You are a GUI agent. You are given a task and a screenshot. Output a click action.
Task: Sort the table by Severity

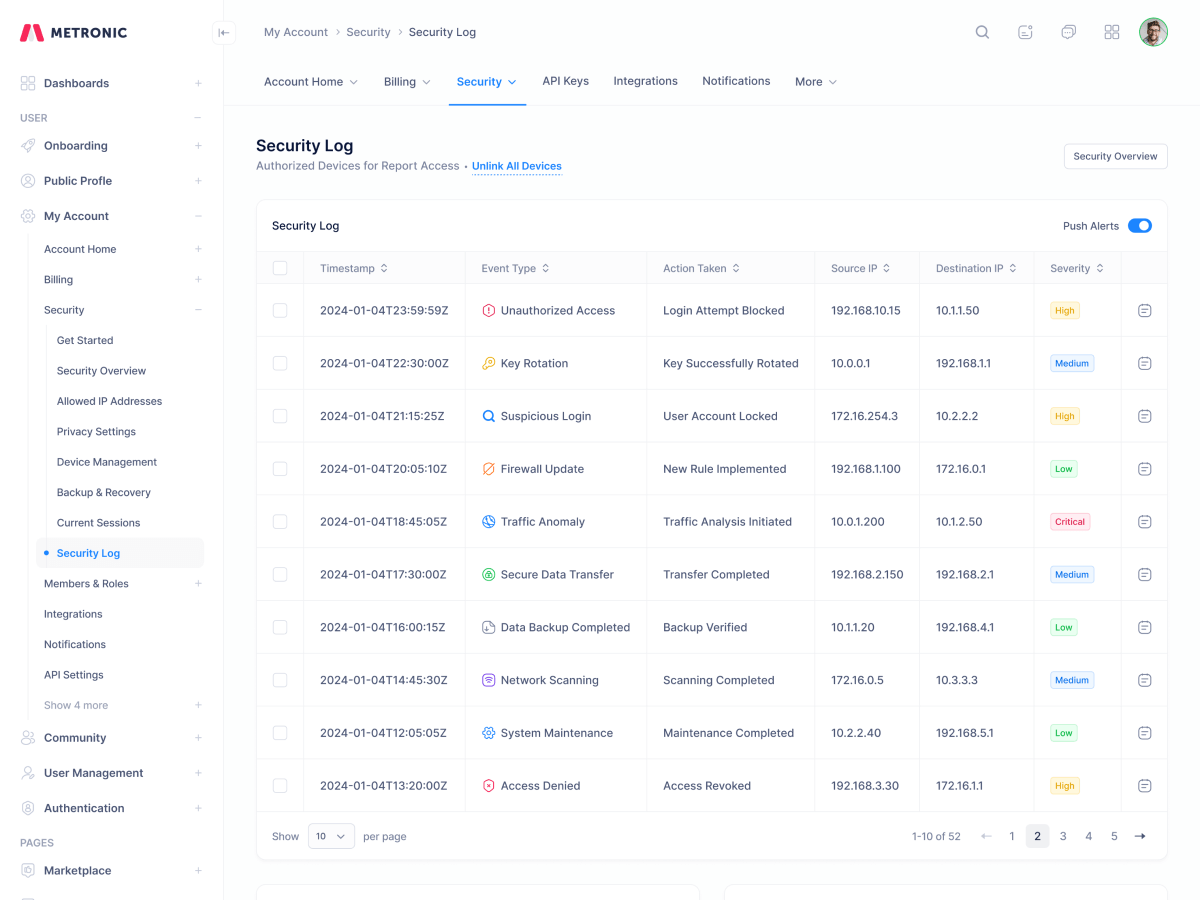(x=1076, y=267)
